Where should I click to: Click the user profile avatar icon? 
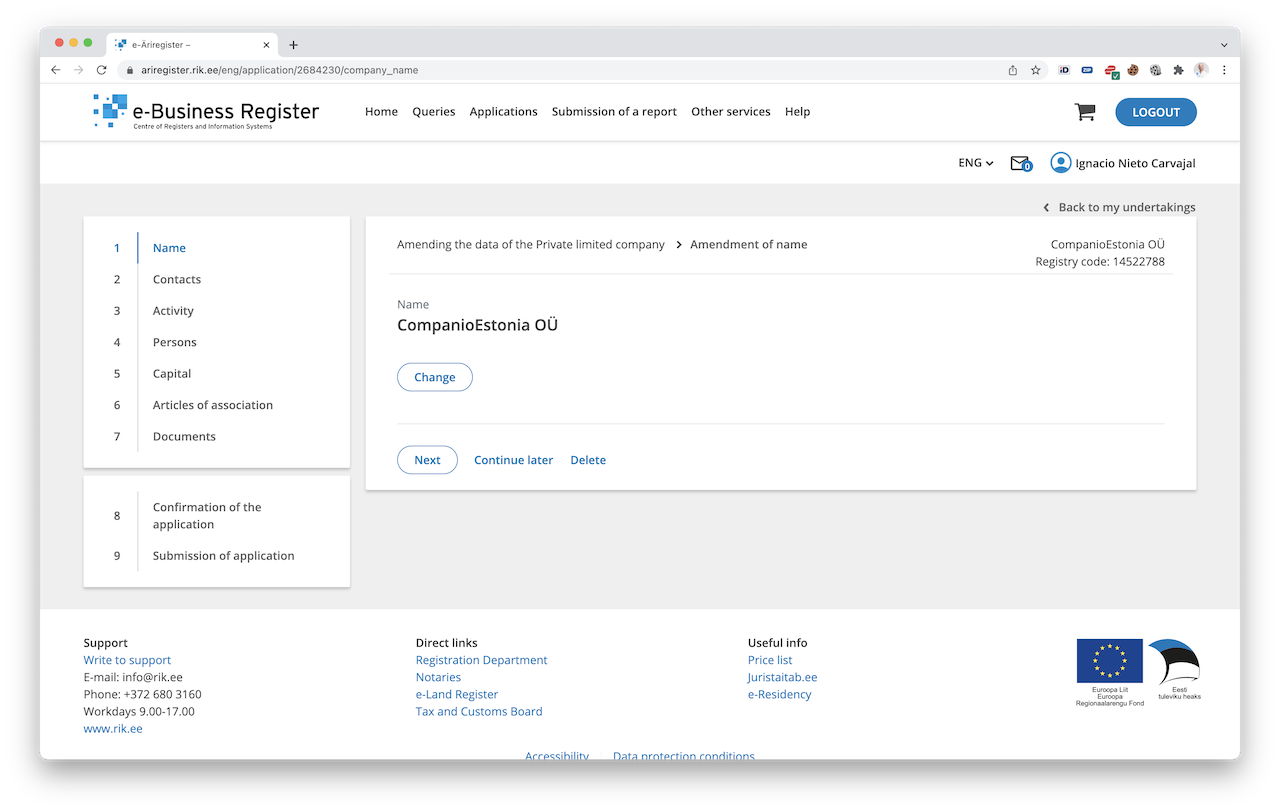pos(1060,163)
